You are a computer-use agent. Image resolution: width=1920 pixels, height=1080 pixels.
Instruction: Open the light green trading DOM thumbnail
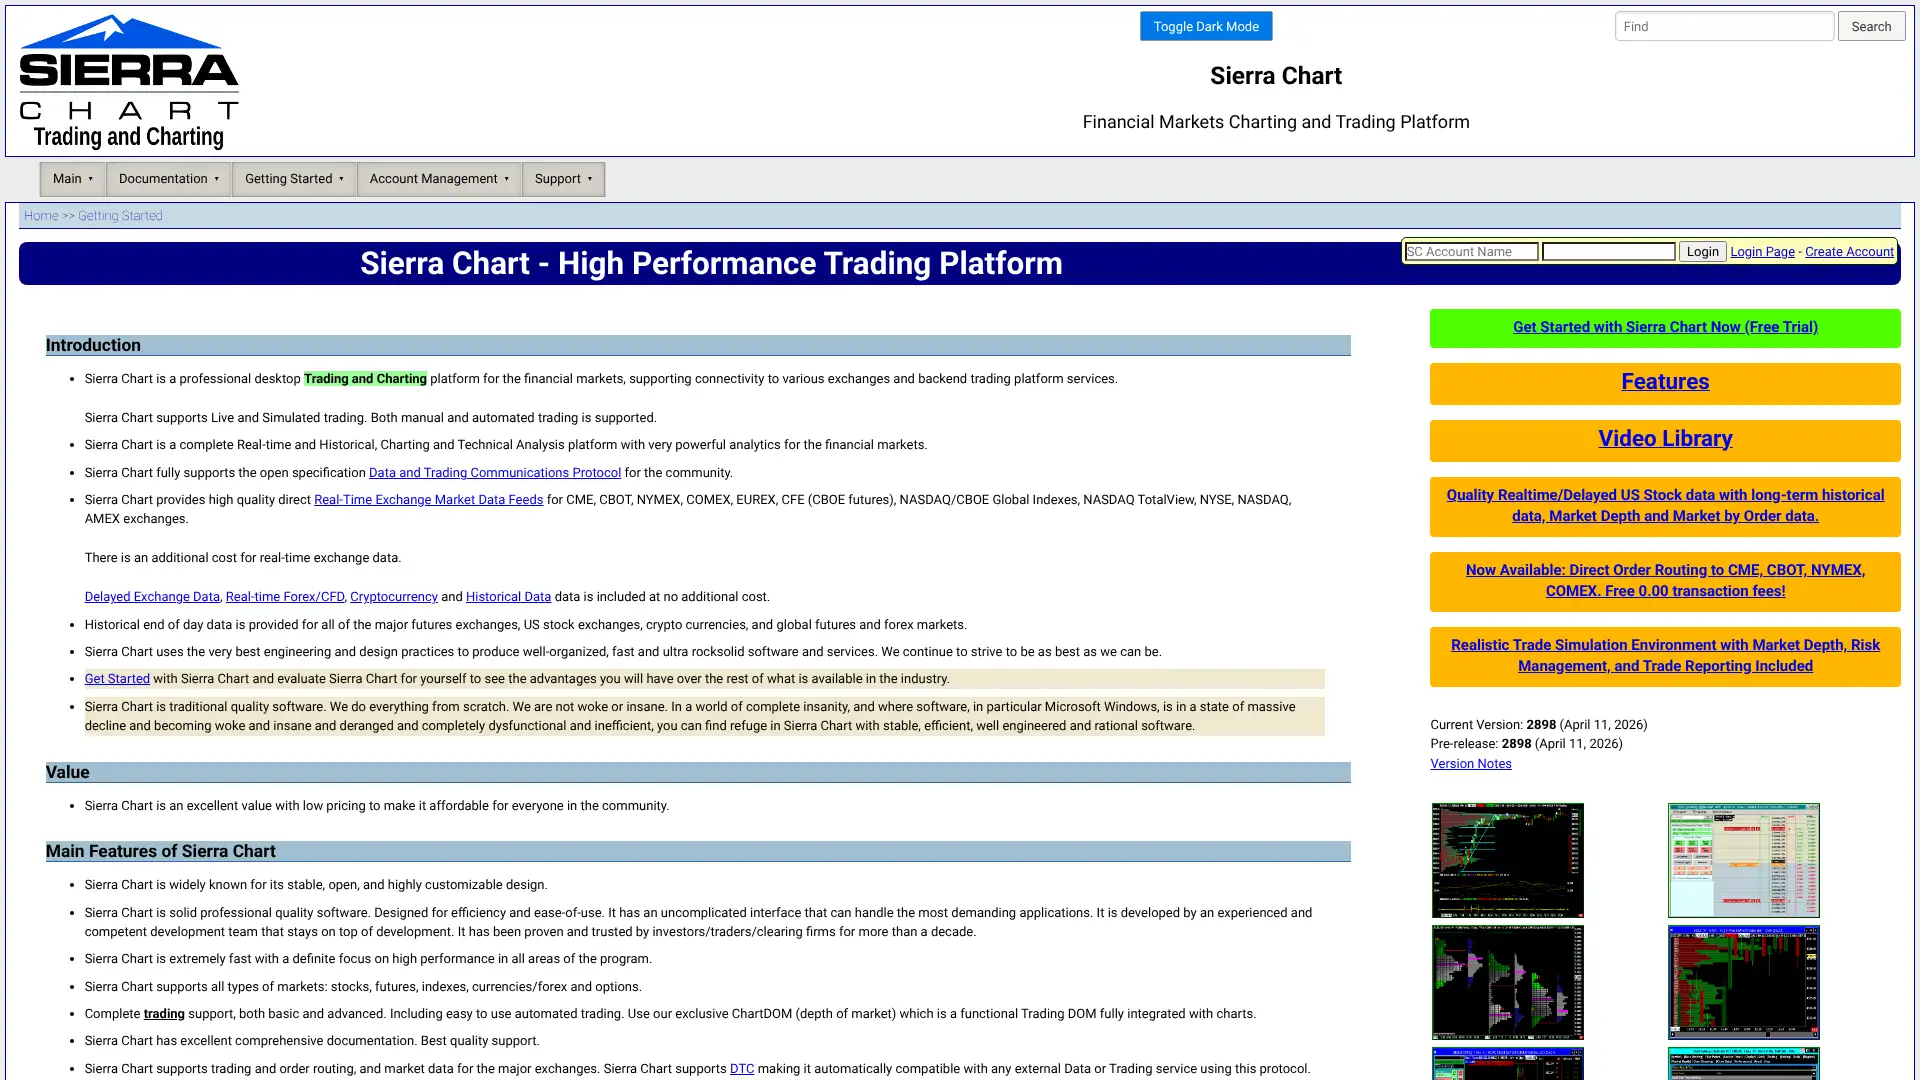pyautogui.click(x=1743, y=860)
